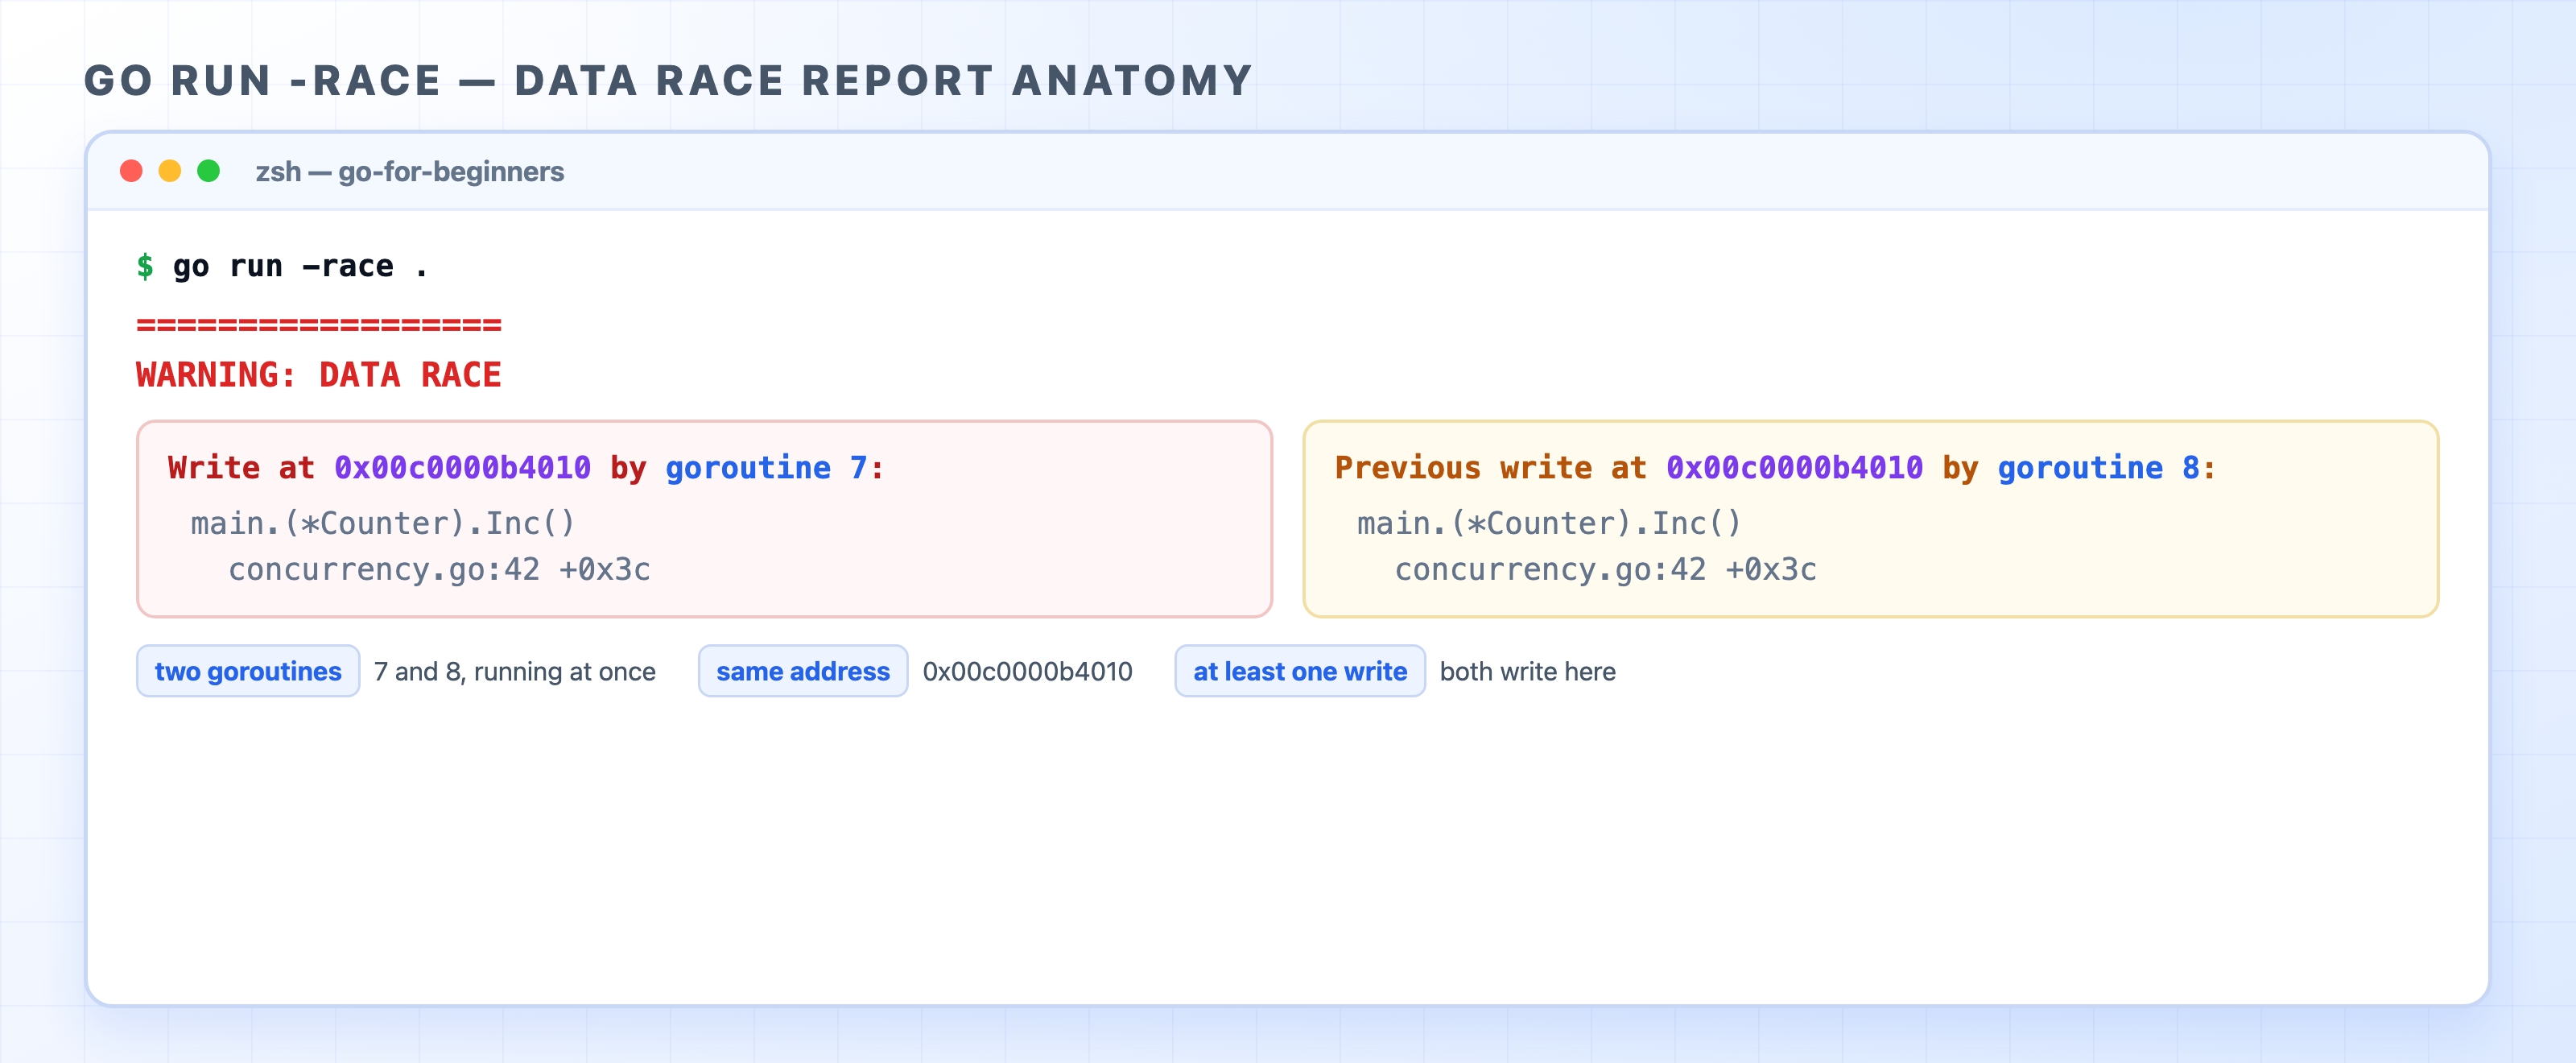Viewport: 2576px width, 1063px height.
Task: Click the red close dot in terminal title bar
Action: coord(131,171)
